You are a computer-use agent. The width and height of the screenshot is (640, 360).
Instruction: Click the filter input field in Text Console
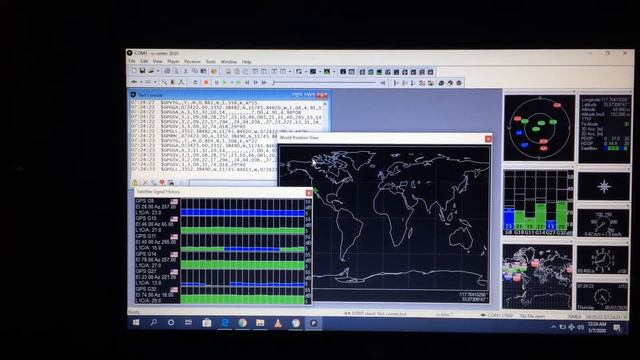click(x=233, y=182)
